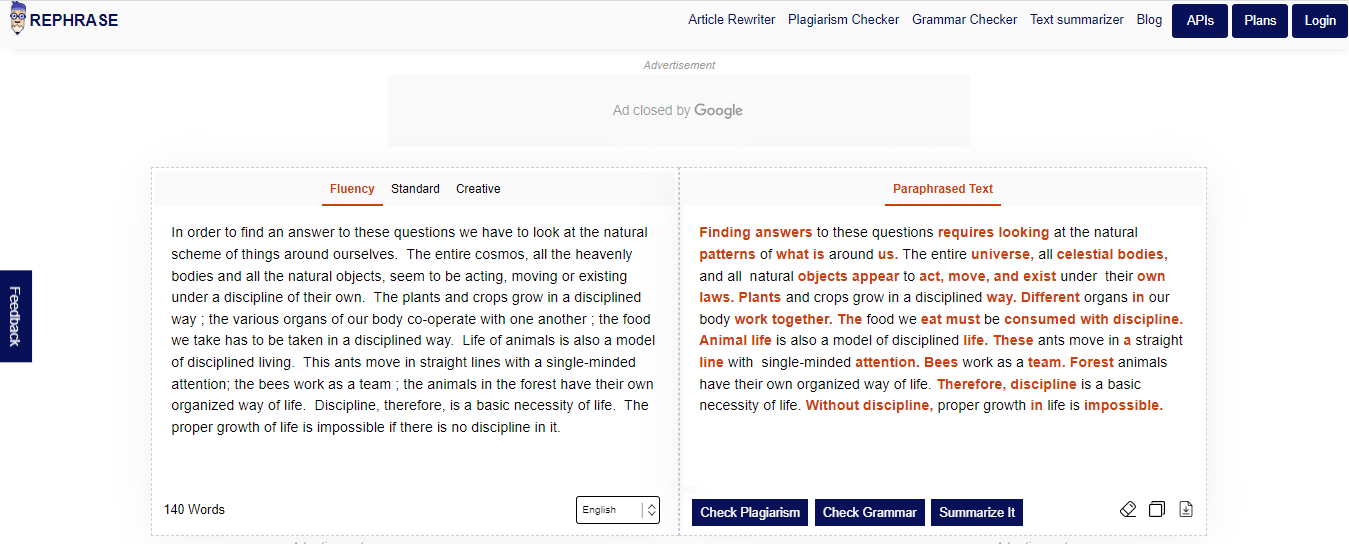This screenshot has width=1349, height=544.
Task: Switch to the Fluency mode tab
Action: pos(352,189)
